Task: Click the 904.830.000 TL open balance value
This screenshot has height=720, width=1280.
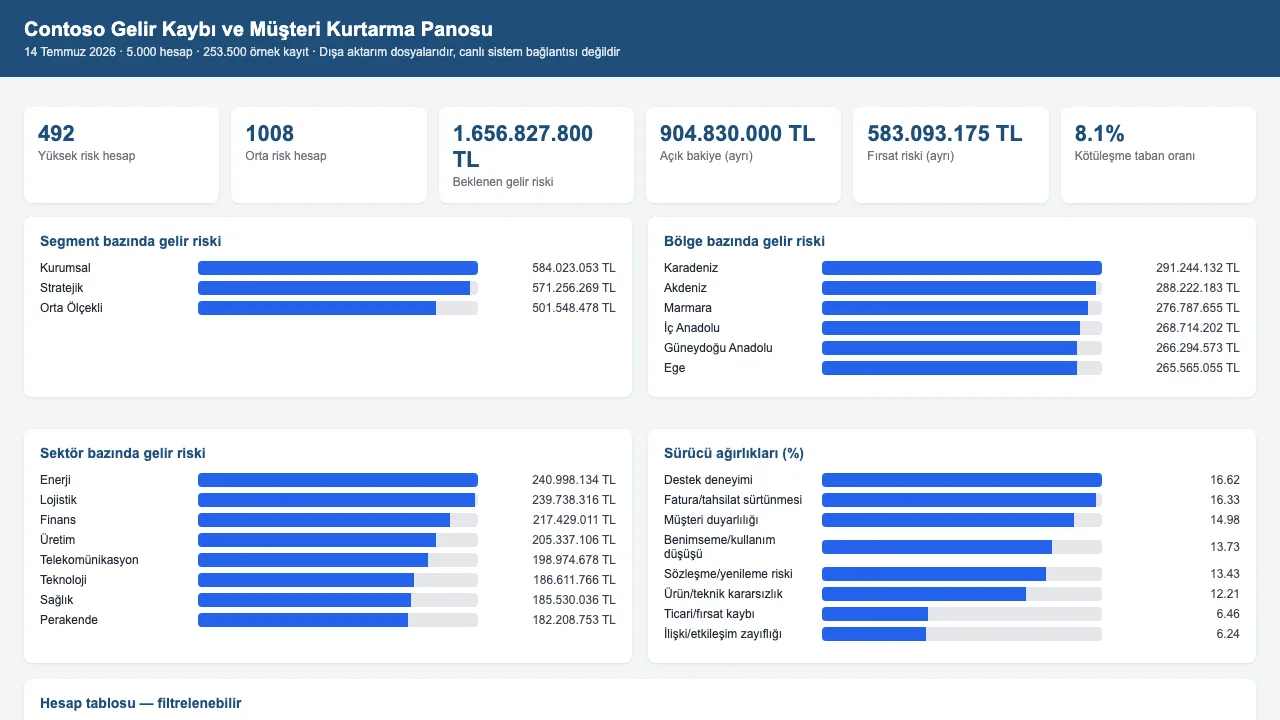Action: pos(737,133)
